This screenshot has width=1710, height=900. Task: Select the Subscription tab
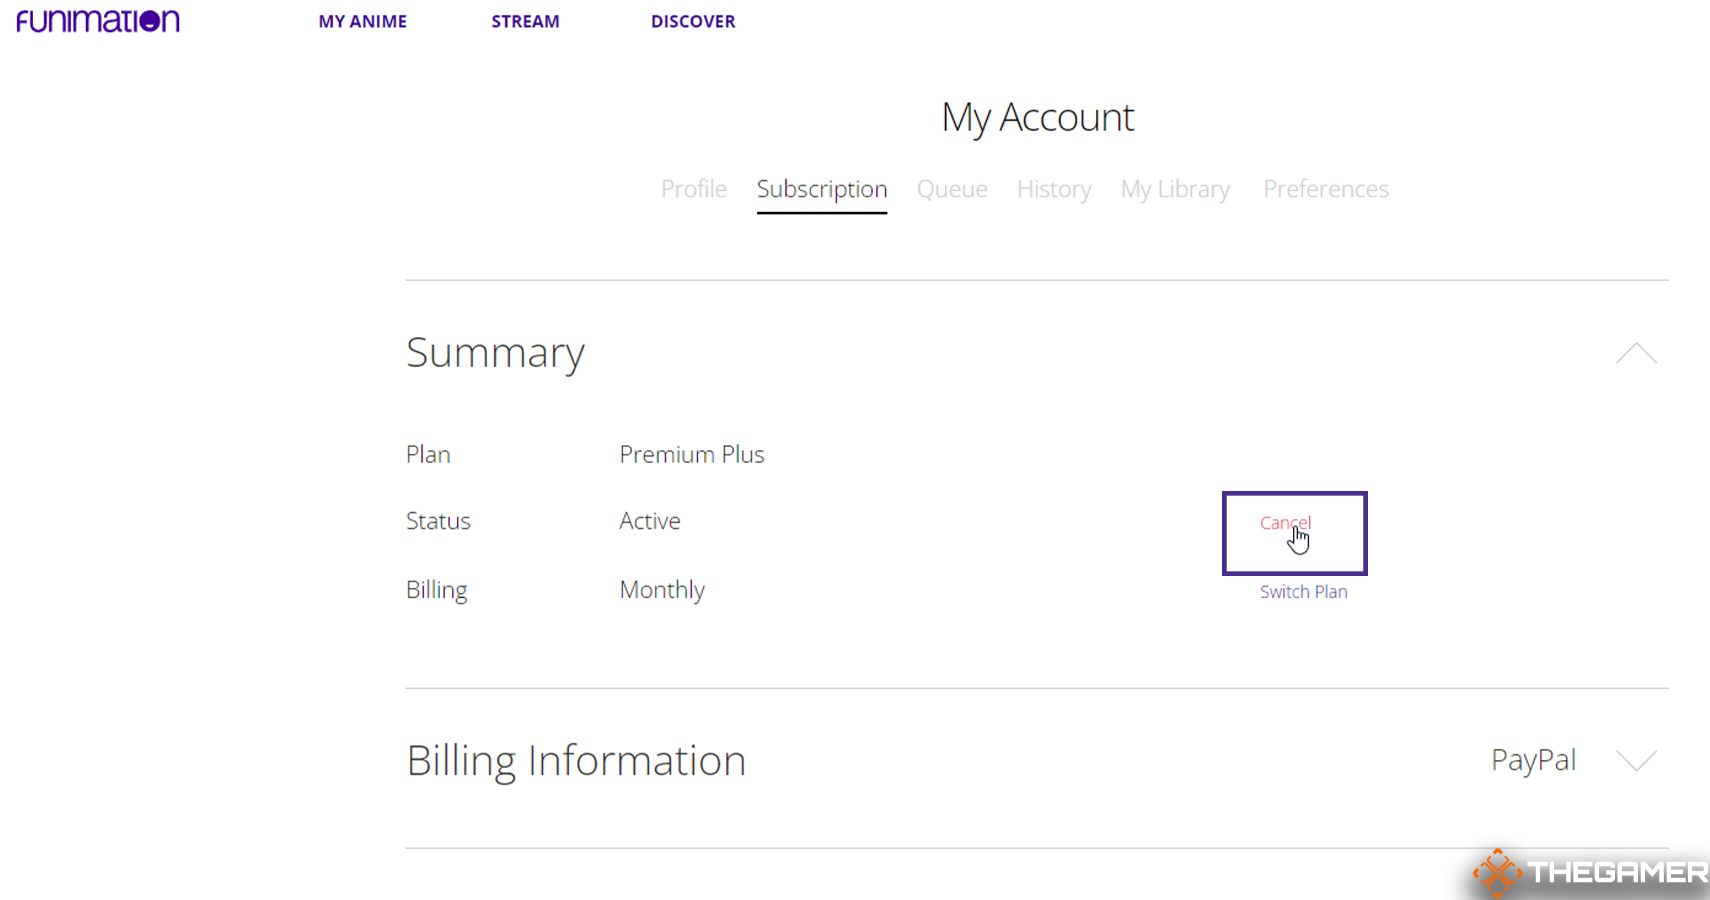[822, 190]
